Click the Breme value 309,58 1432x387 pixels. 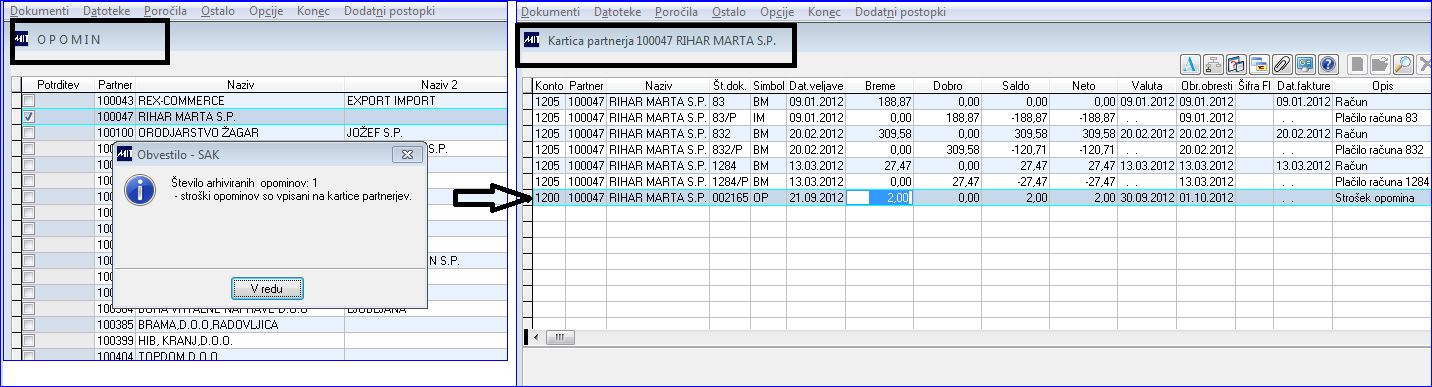(880, 133)
